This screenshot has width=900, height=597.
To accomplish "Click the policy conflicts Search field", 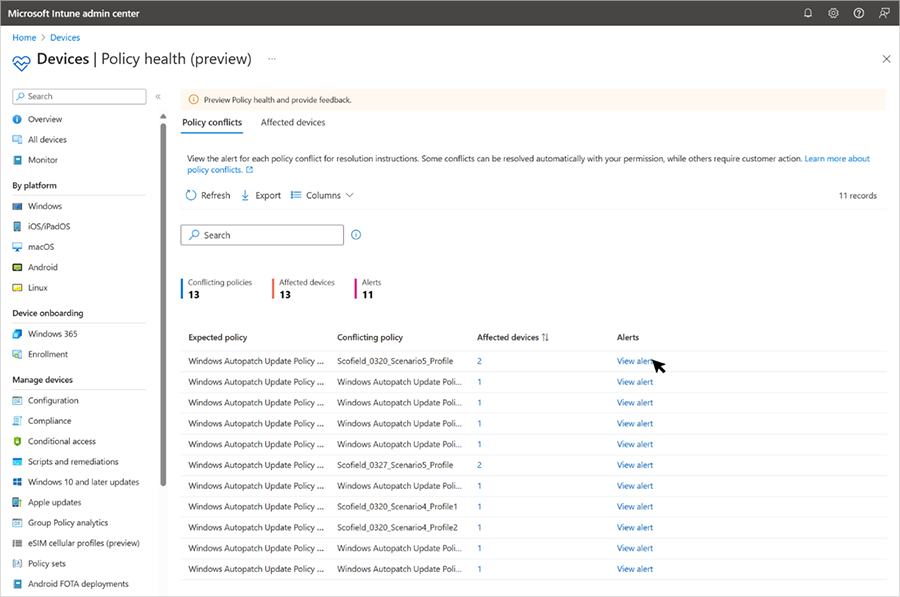I will click(x=262, y=235).
